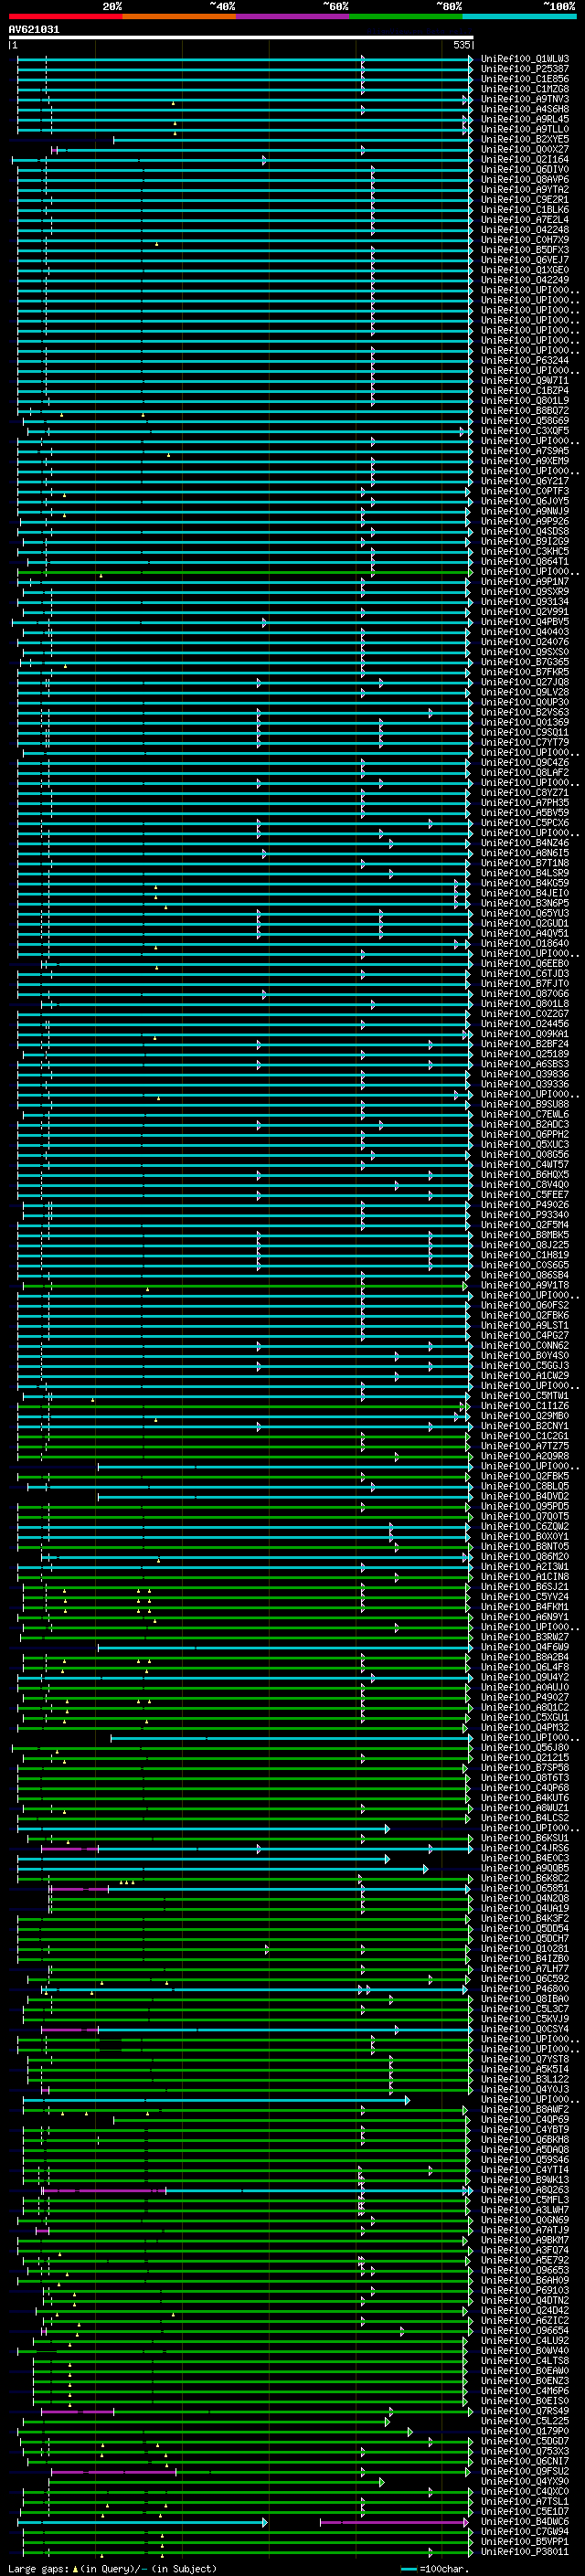This screenshot has width=585, height=2576.
Task: Click the AV621031 query name label
Action: [x=34, y=29]
